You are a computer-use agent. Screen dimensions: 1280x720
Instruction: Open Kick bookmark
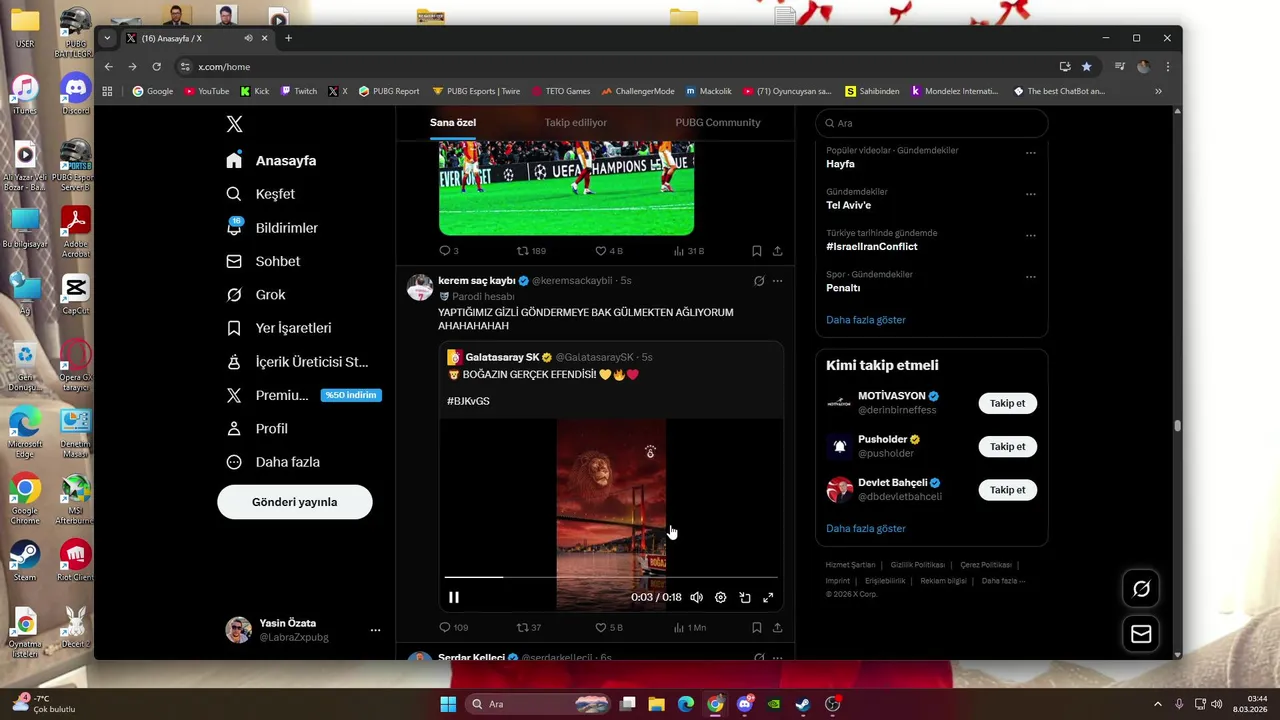[x=254, y=91]
